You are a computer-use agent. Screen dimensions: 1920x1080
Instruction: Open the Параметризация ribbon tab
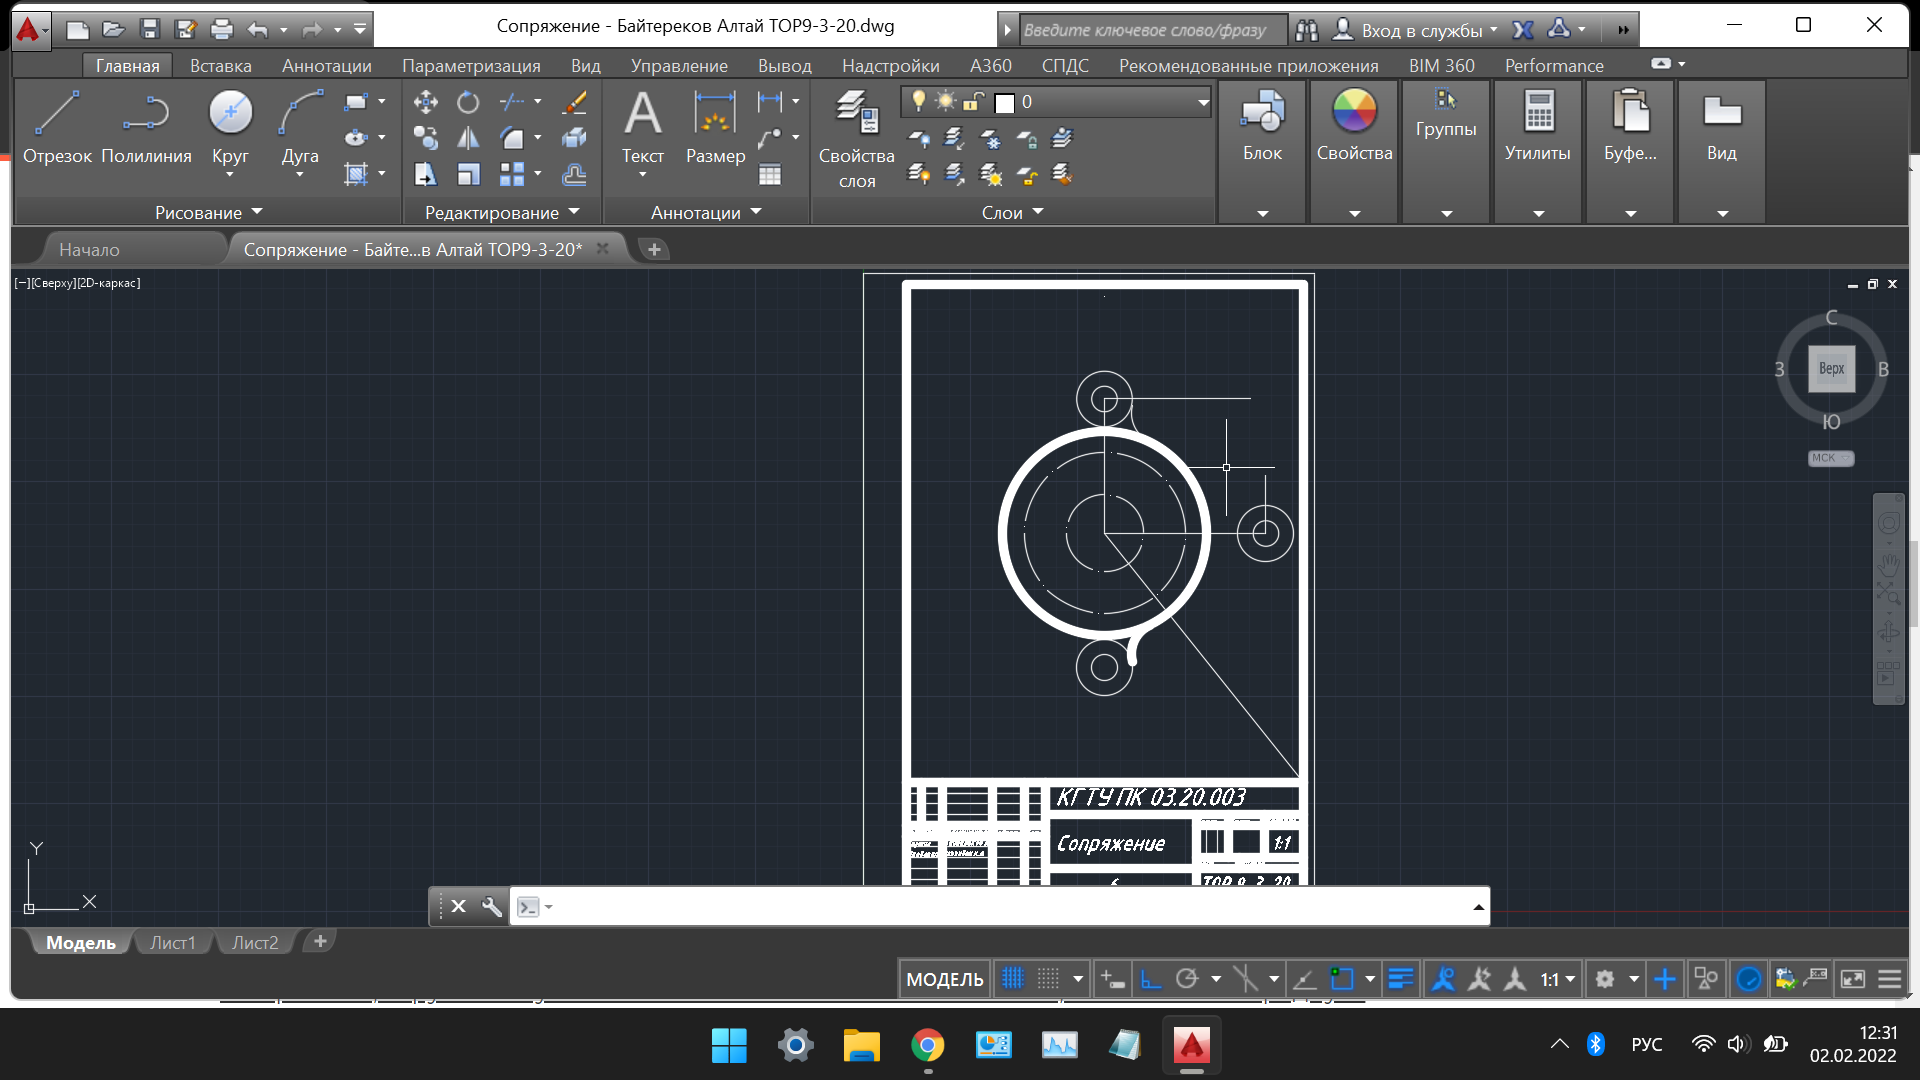(471, 65)
